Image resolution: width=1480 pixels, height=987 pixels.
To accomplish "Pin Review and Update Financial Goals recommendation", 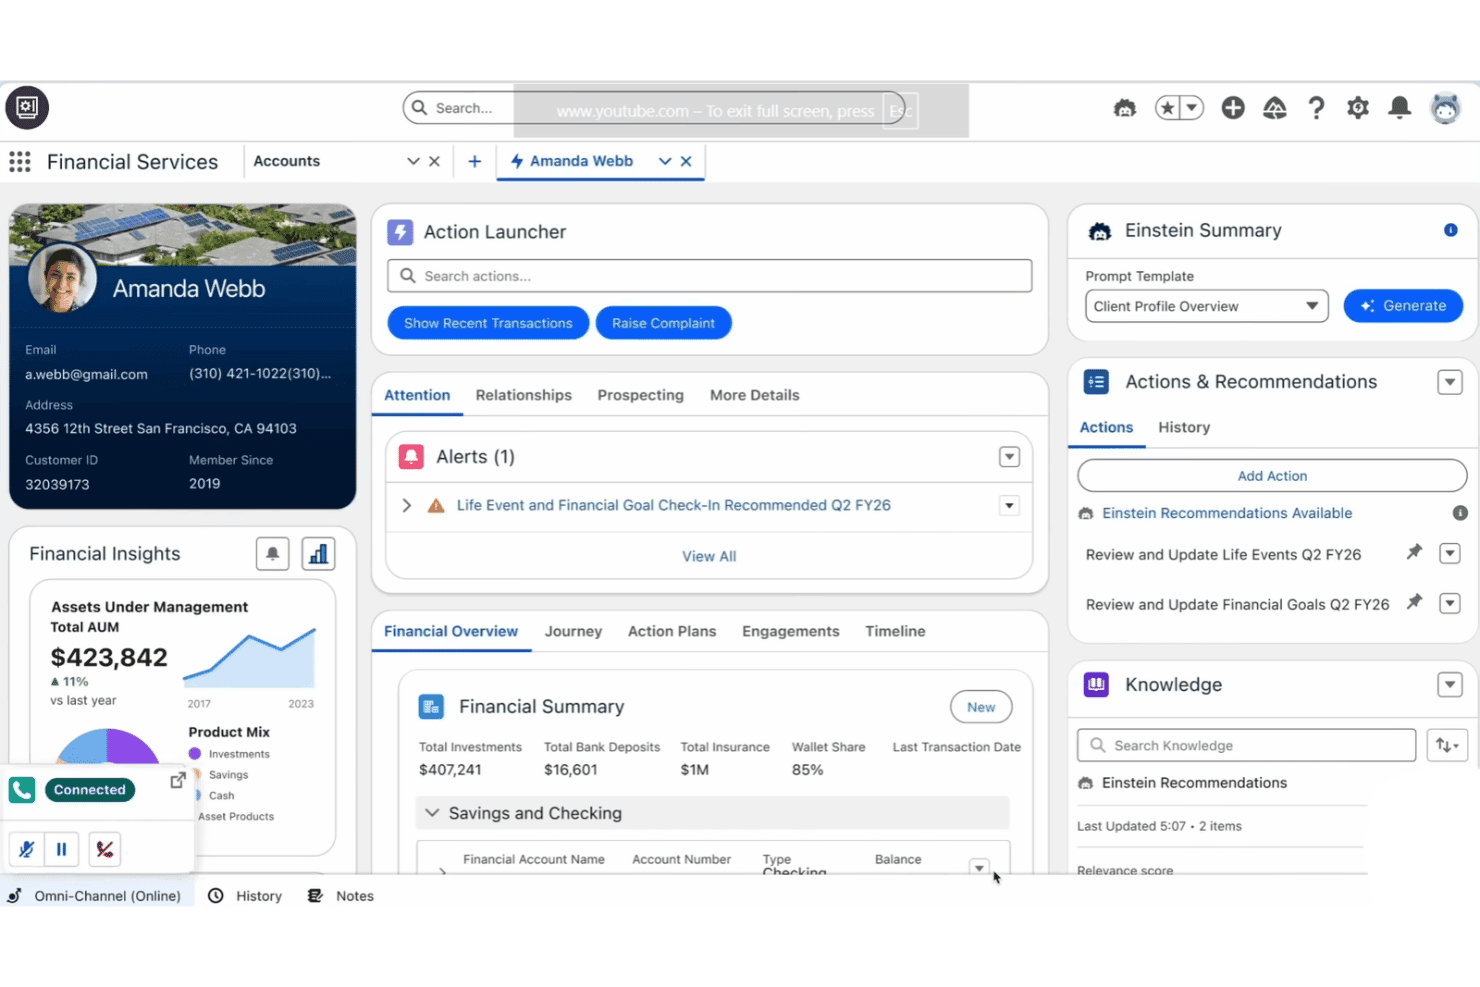I will tap(1414, 602).
